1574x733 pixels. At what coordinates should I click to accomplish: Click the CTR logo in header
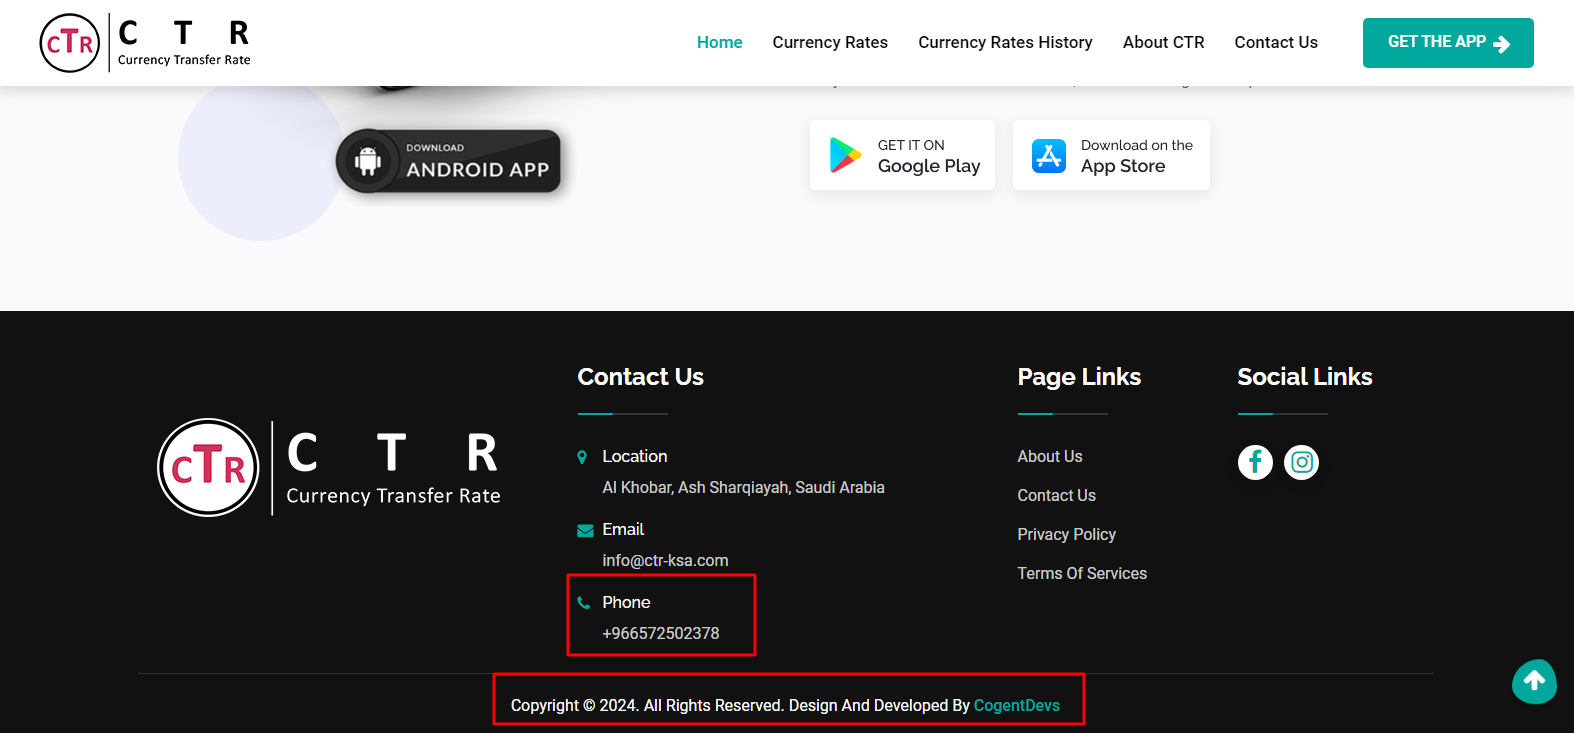(145, 43)
